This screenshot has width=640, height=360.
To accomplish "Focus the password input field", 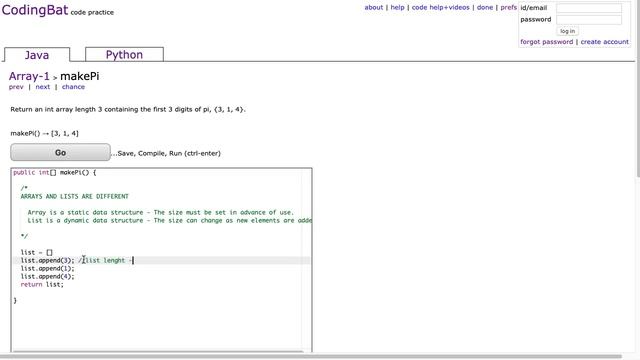I will 589,20.
